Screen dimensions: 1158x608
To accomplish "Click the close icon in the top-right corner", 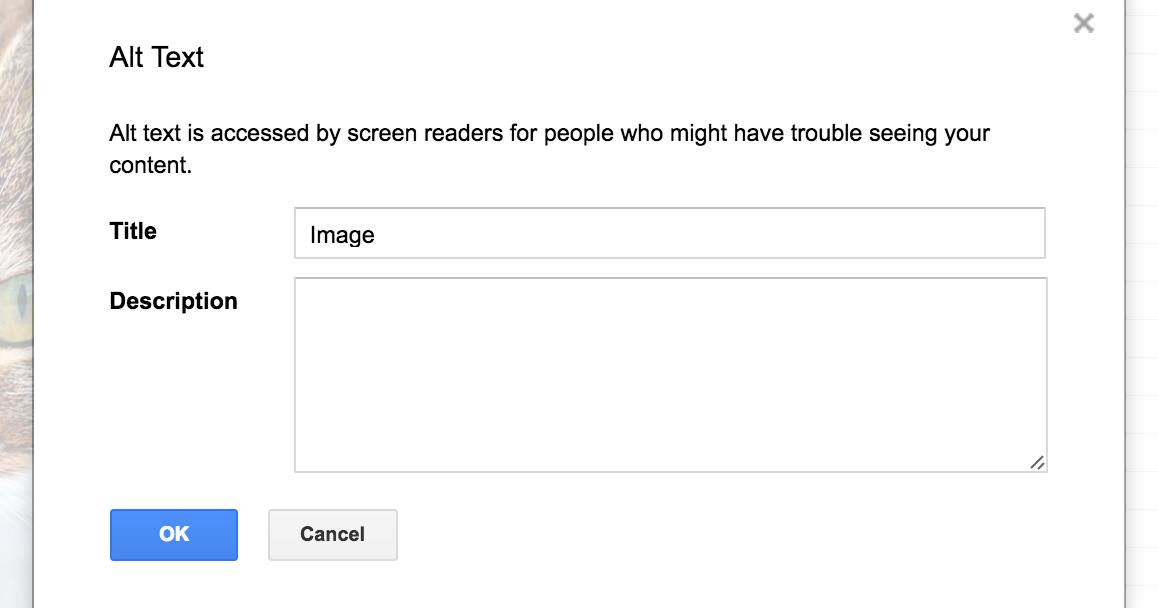I will [x=1083, y=22].
